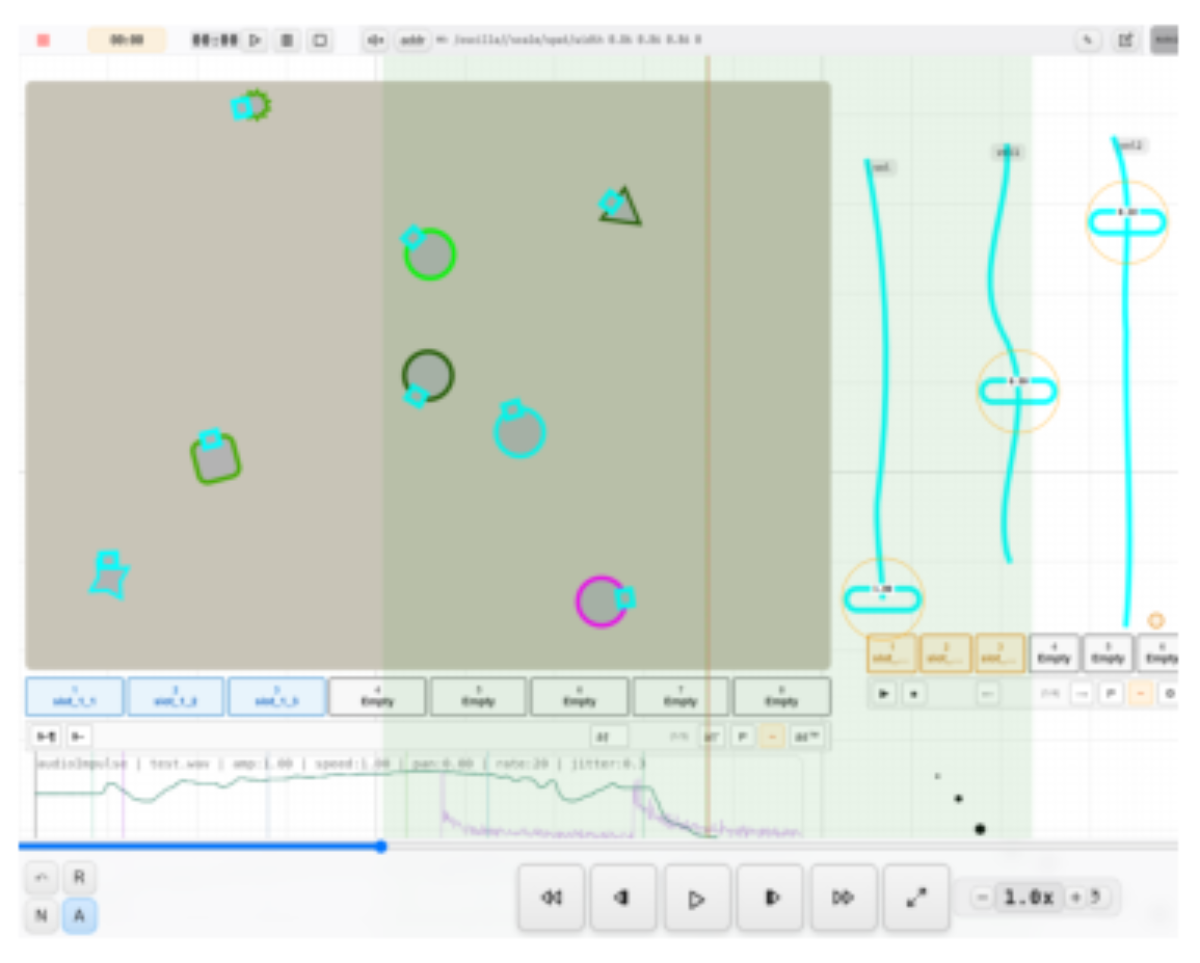
Task: Select the dark green triangle node
Action: (624, 208)
